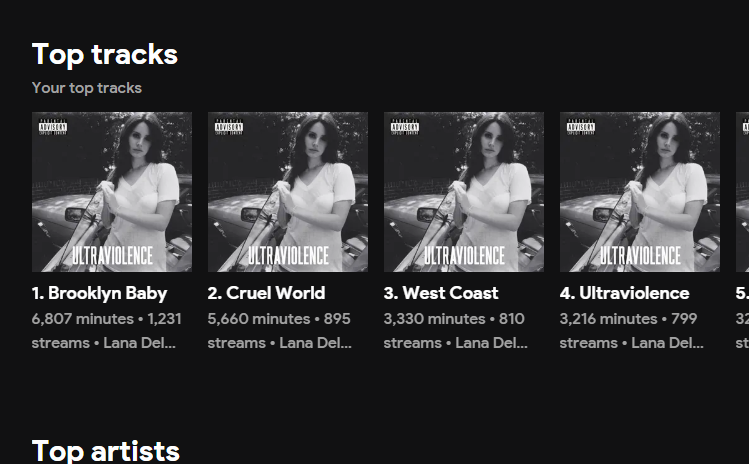This screenshot has height=464, width=749.
Task: Jump to the "Top artists" section heading
Action: point(106,450)
